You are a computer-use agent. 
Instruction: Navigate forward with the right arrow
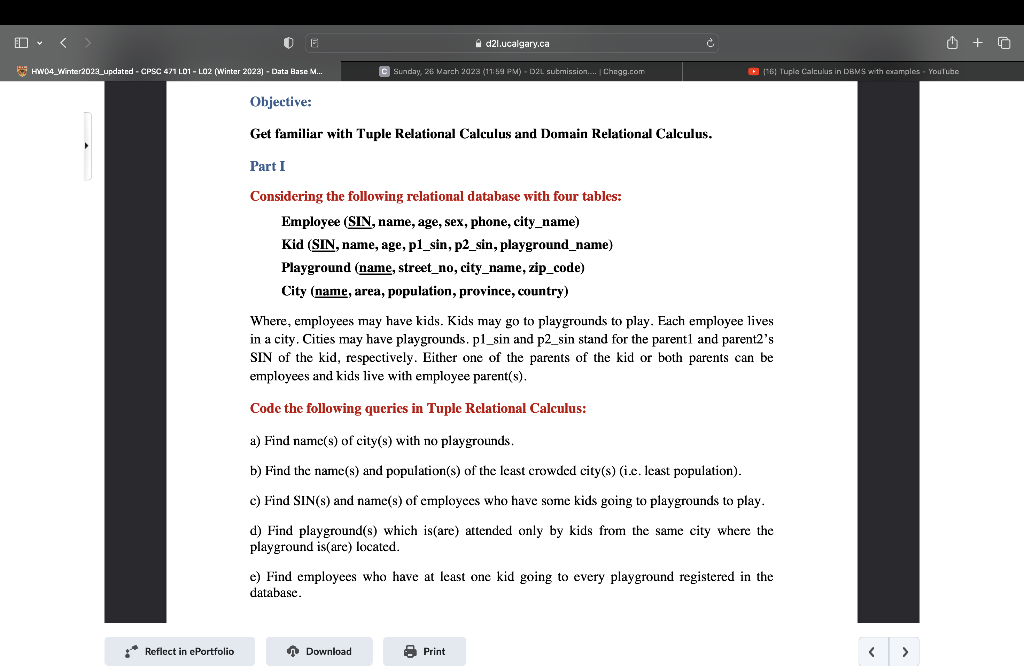pyautogui.click(x=88, y=43)
